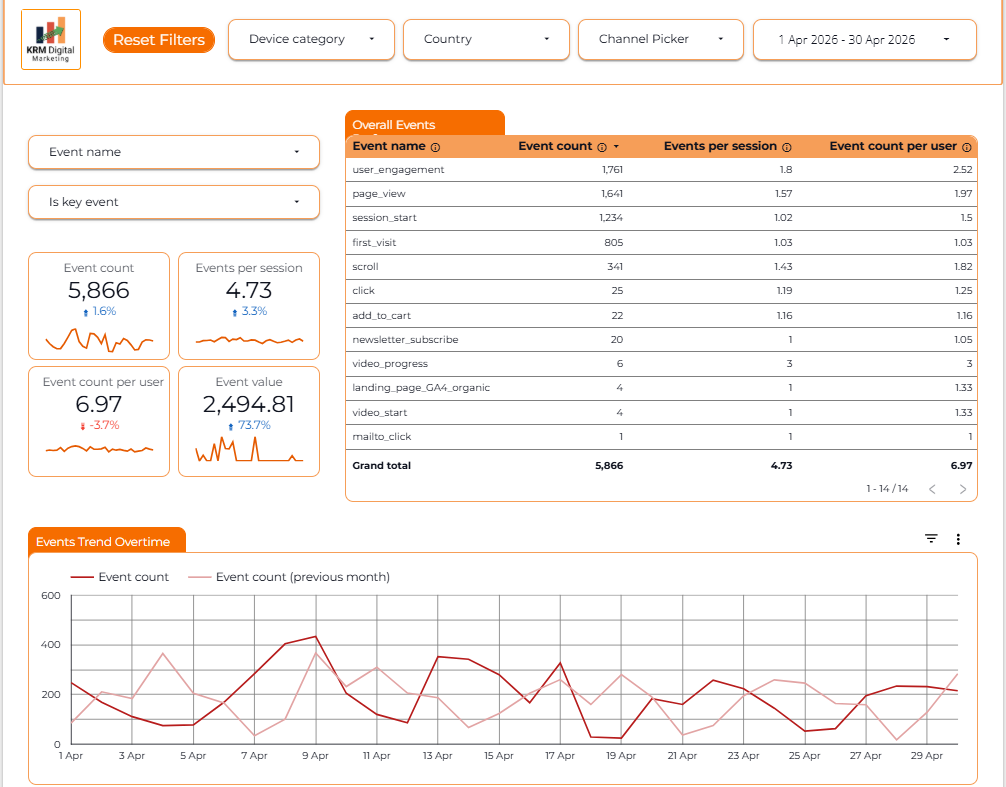Screen dimensions: 1006x787
Task: Click info icon beside Events per session
Action: pyautogui.click(x=787, y=148)
